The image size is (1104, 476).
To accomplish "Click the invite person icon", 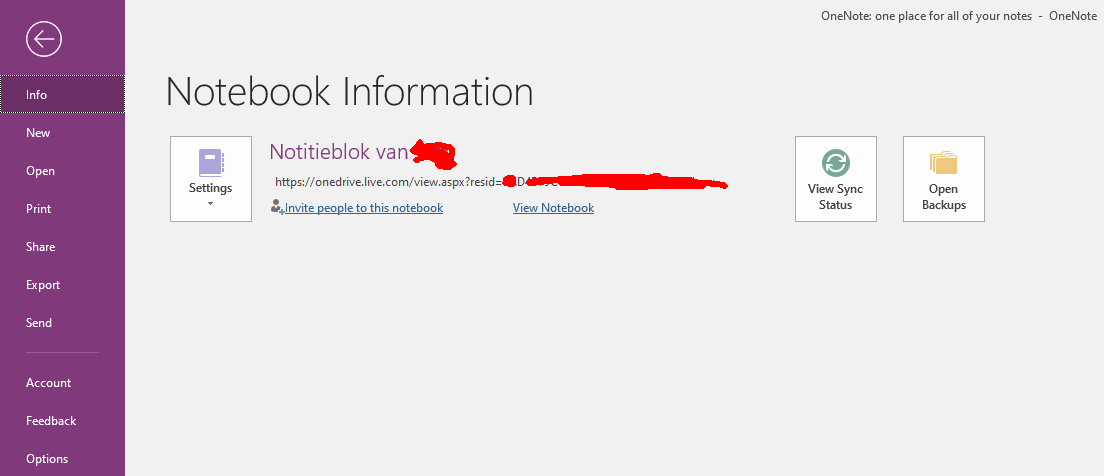I will [x=277, y=206].
